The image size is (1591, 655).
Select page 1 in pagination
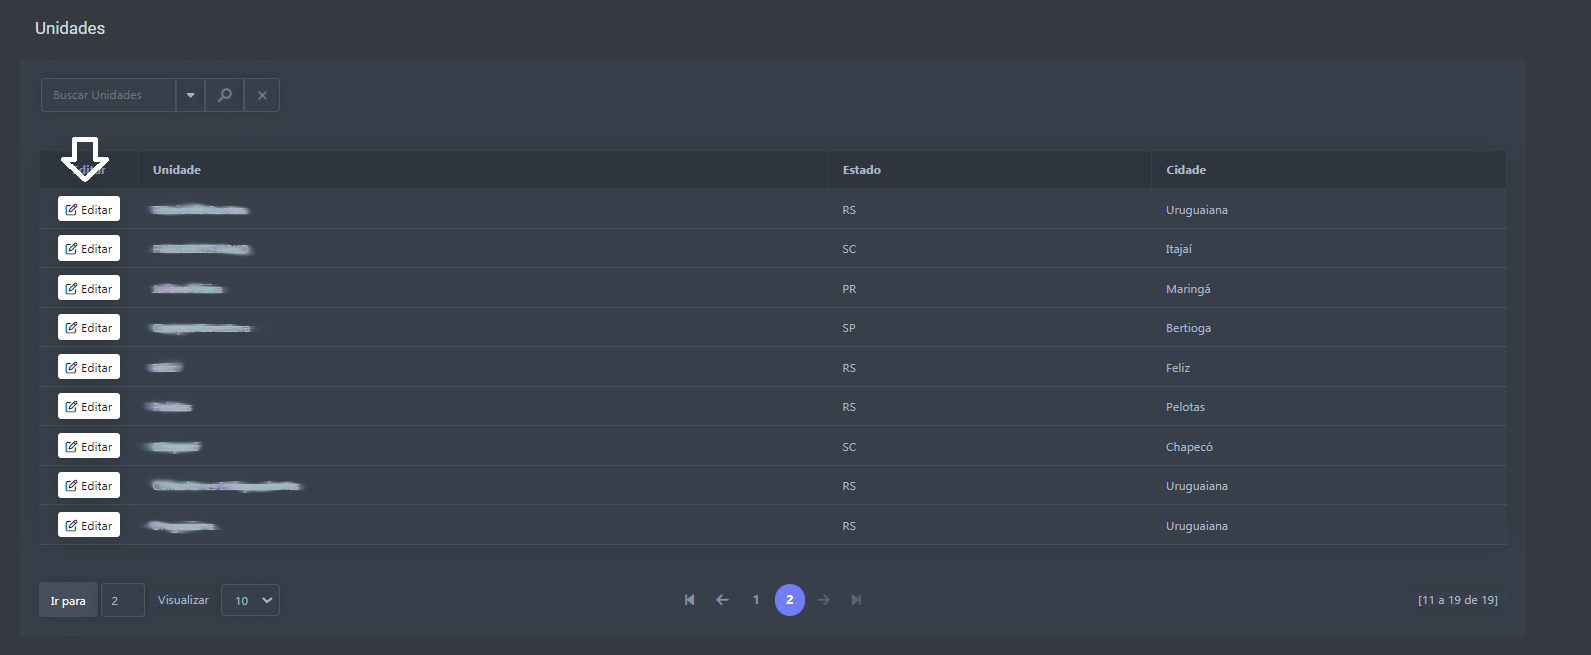click(x=756, y=600)
